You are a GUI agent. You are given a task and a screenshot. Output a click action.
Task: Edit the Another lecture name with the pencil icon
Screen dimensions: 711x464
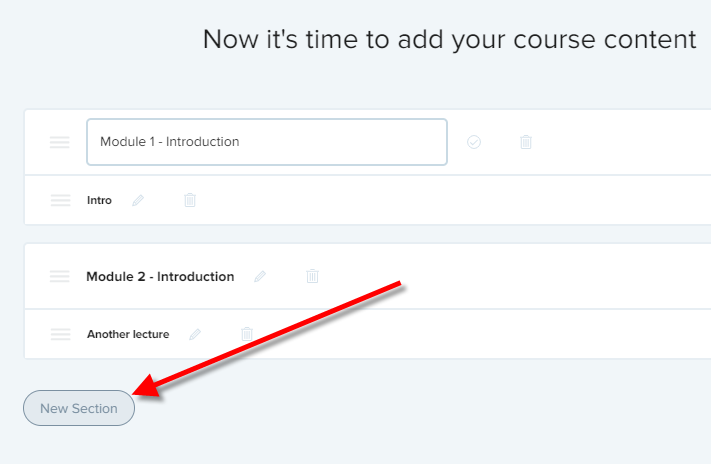click(195, 334)
